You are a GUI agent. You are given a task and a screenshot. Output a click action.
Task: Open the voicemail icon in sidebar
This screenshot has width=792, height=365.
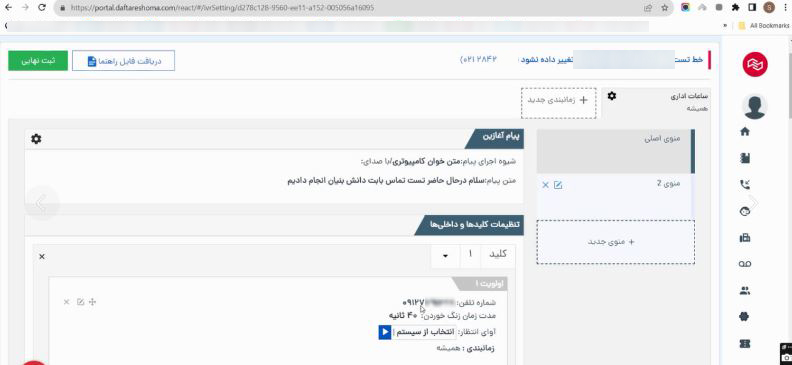point(745,264)
